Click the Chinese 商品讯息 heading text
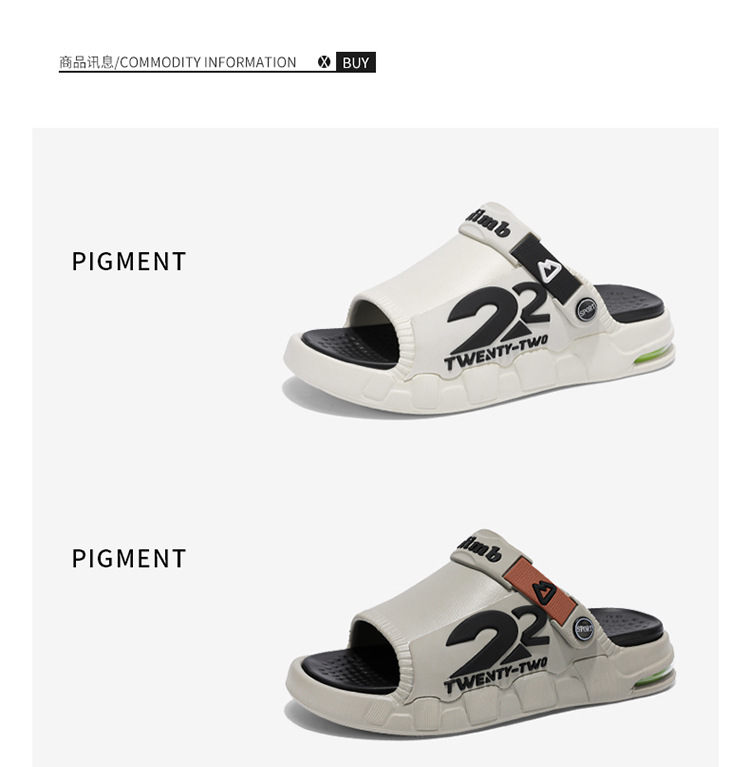 pos(86,63)
